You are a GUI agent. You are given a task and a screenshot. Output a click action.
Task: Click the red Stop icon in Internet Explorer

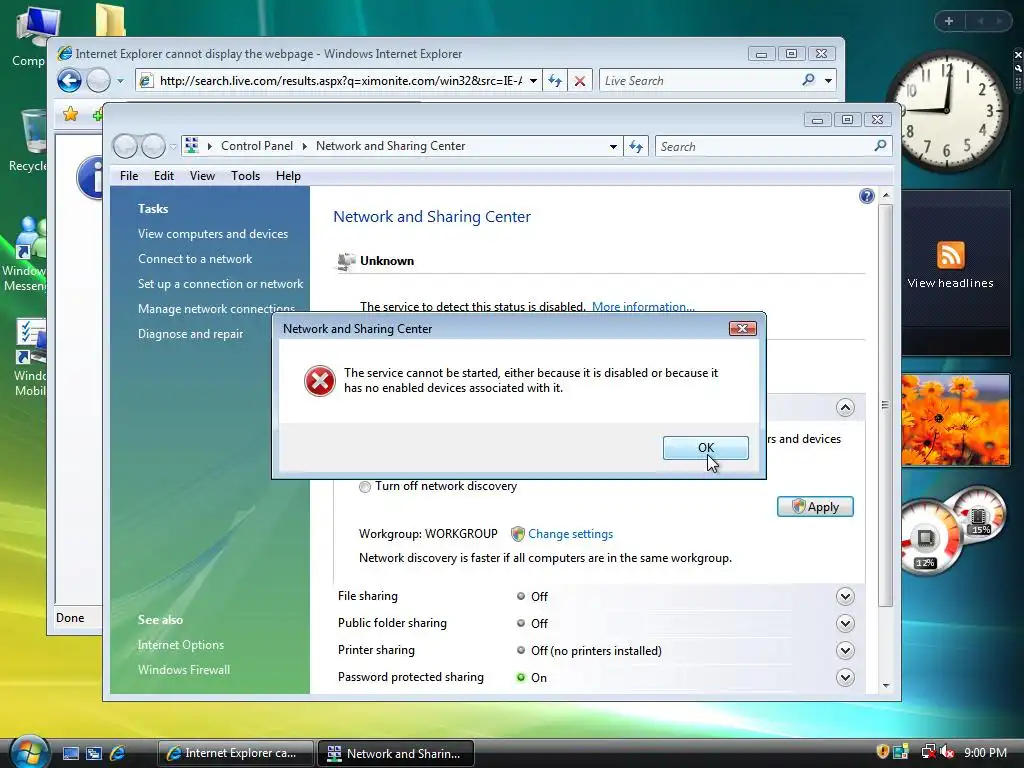[x=579, y=81]
